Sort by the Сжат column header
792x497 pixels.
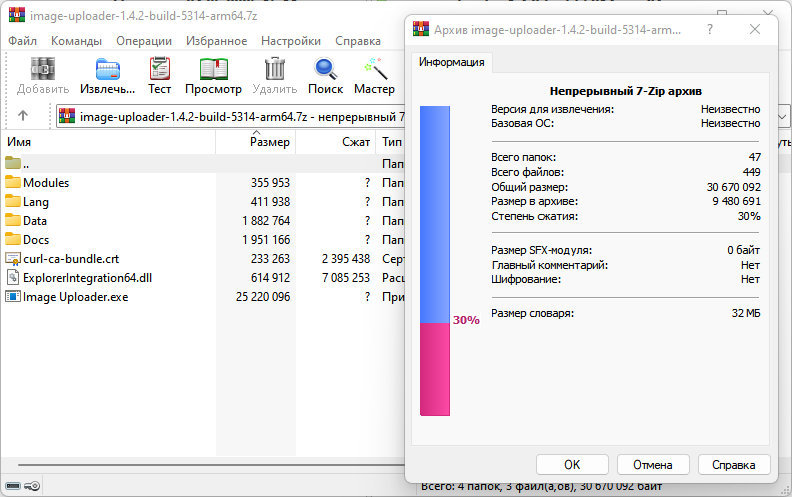pos(335,142)
